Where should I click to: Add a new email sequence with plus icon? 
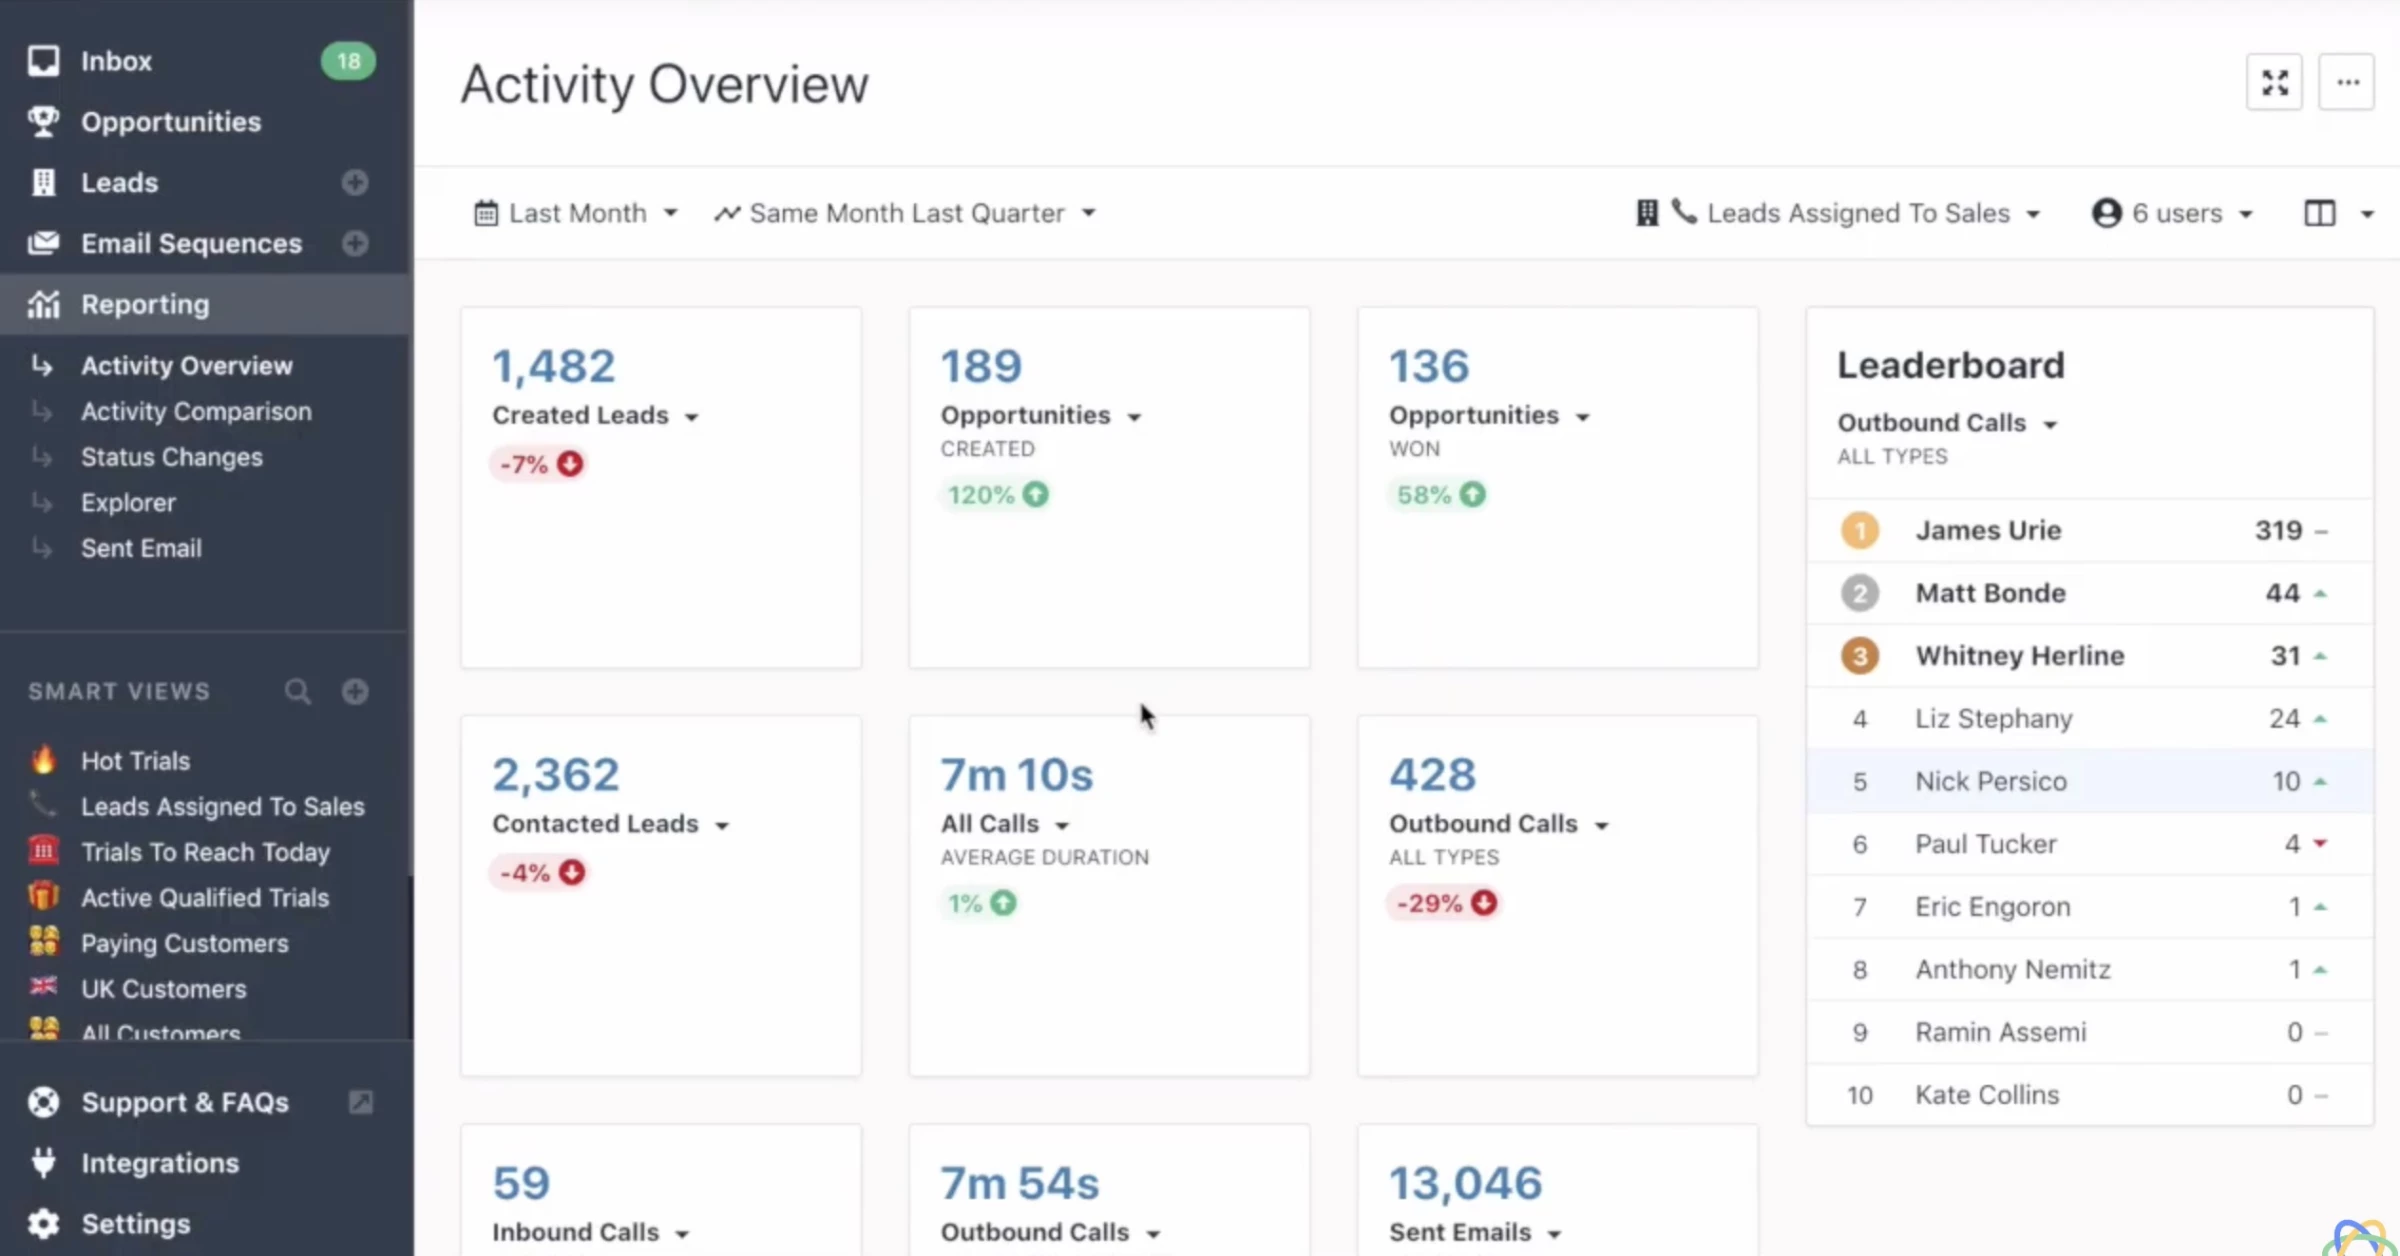(x=355, y=244)
